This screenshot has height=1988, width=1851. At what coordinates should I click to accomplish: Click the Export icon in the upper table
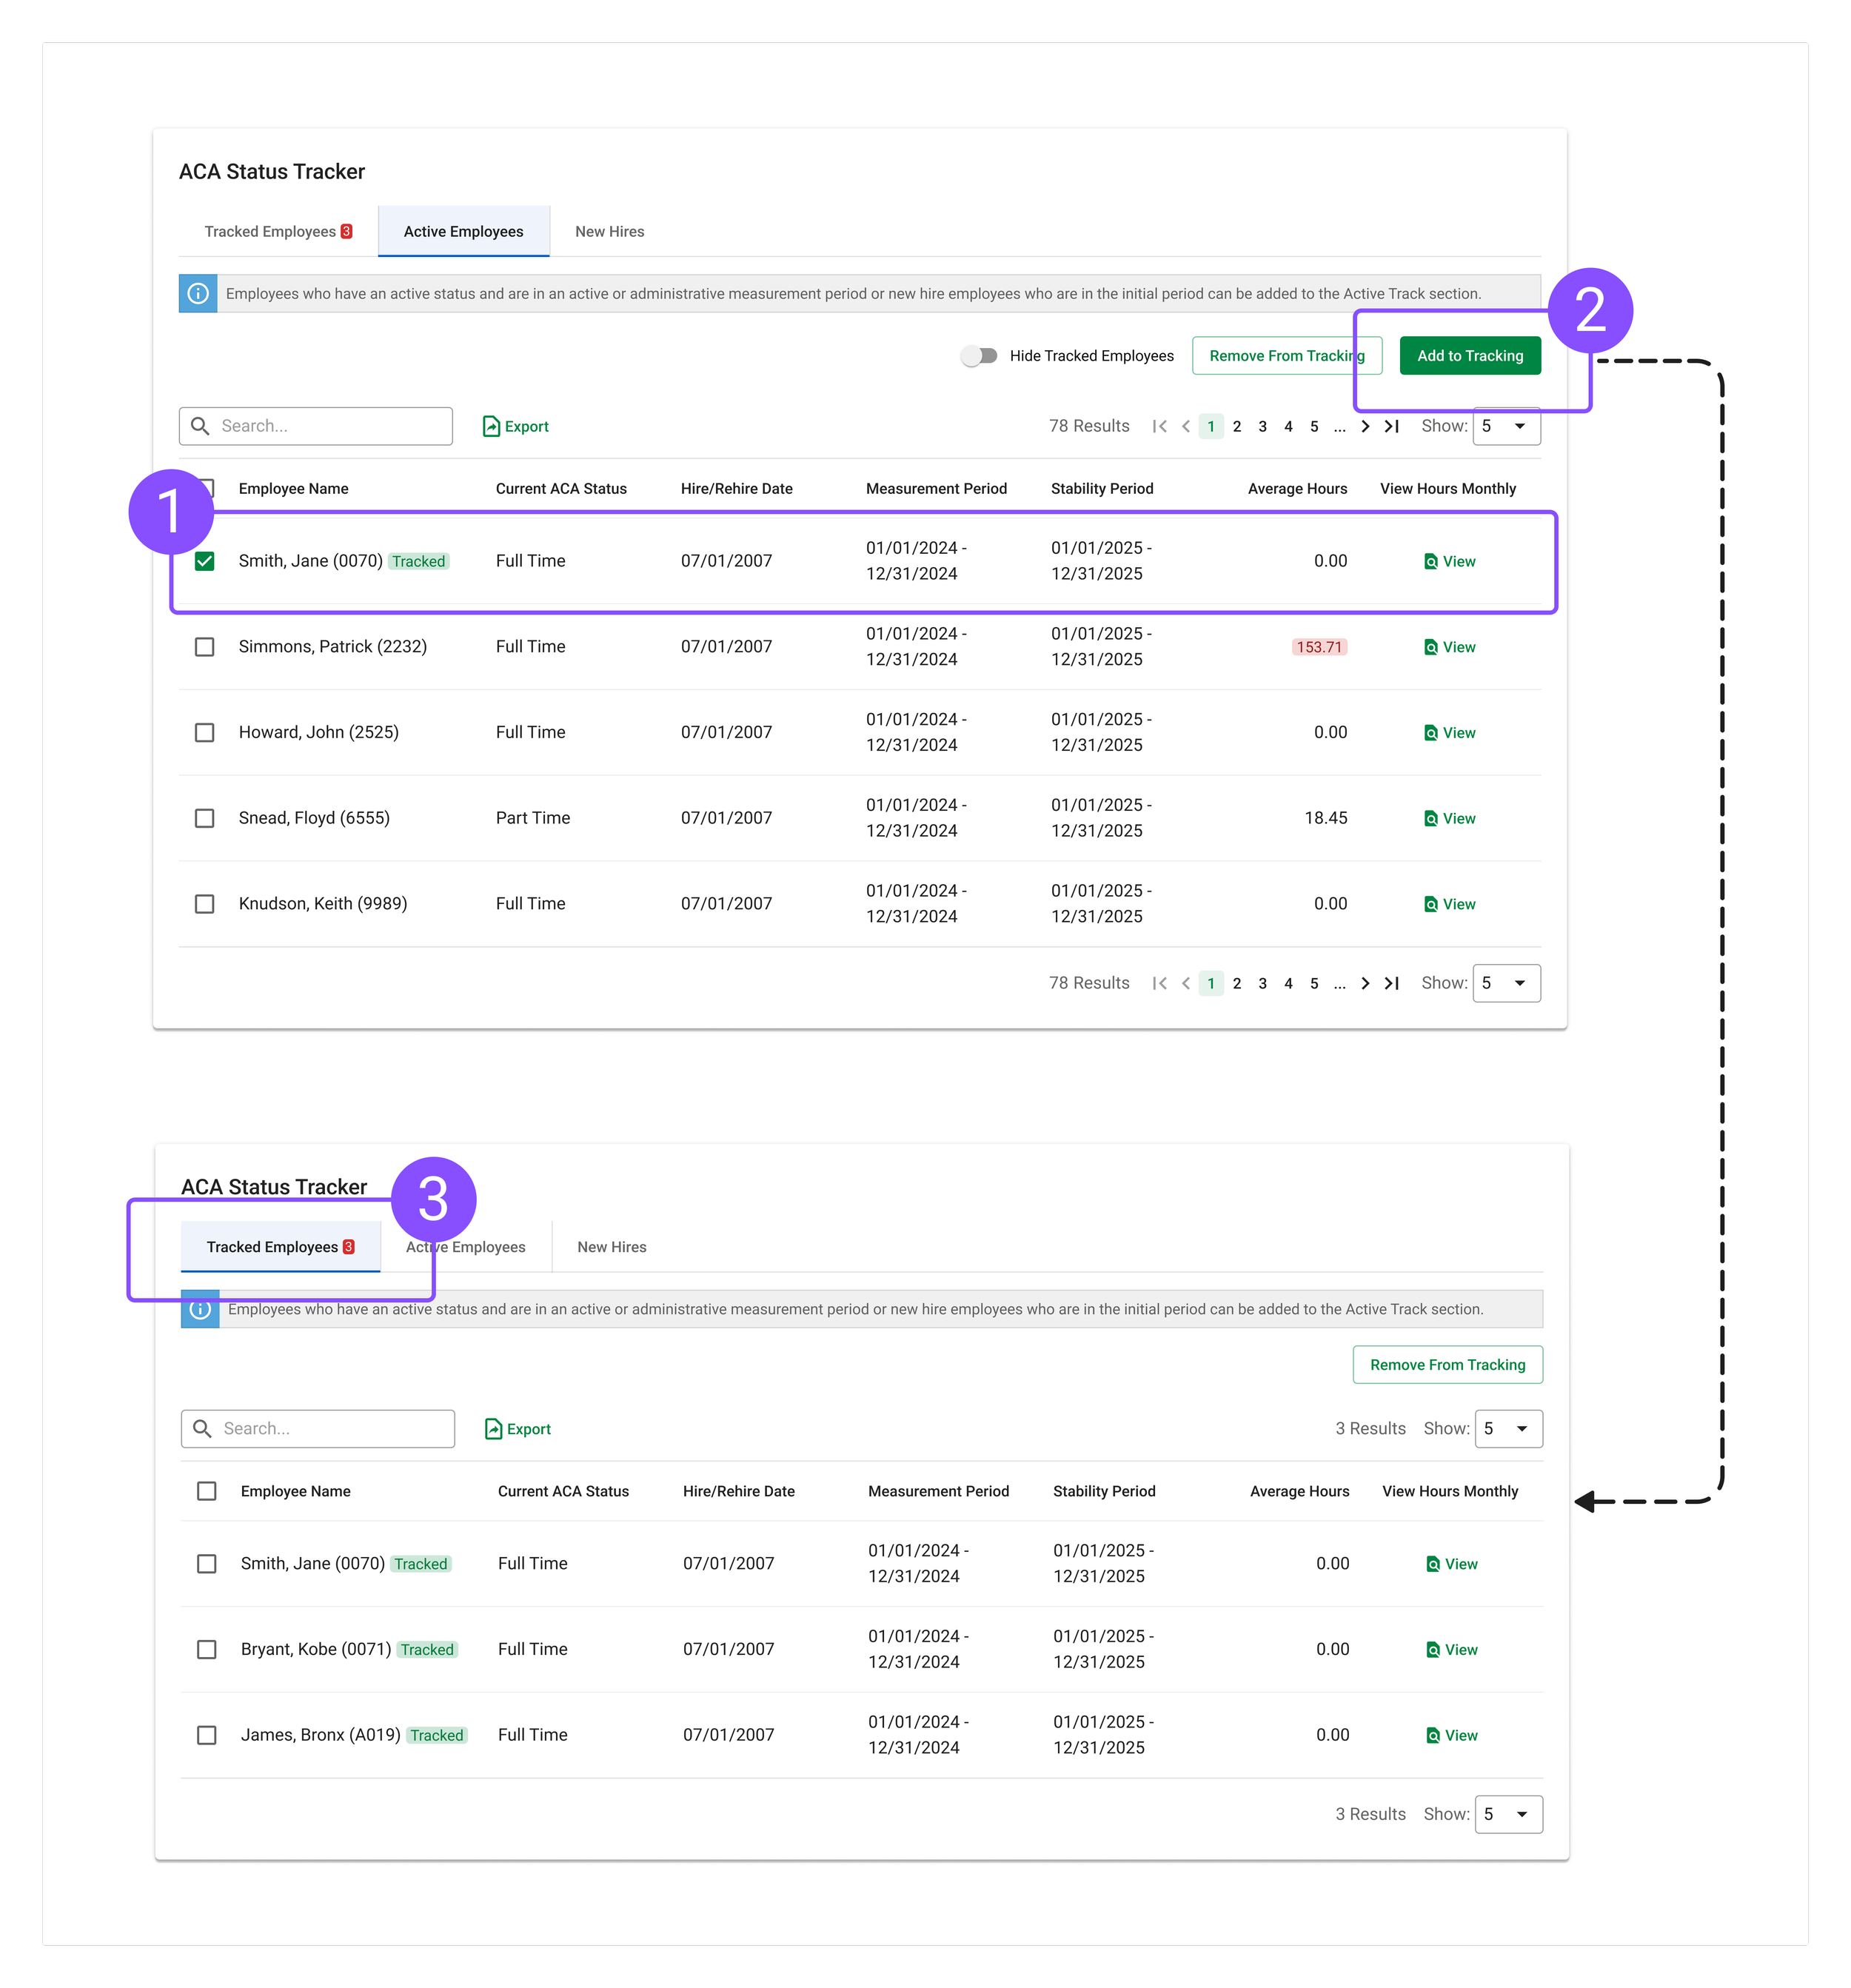[x=491, y=426]
